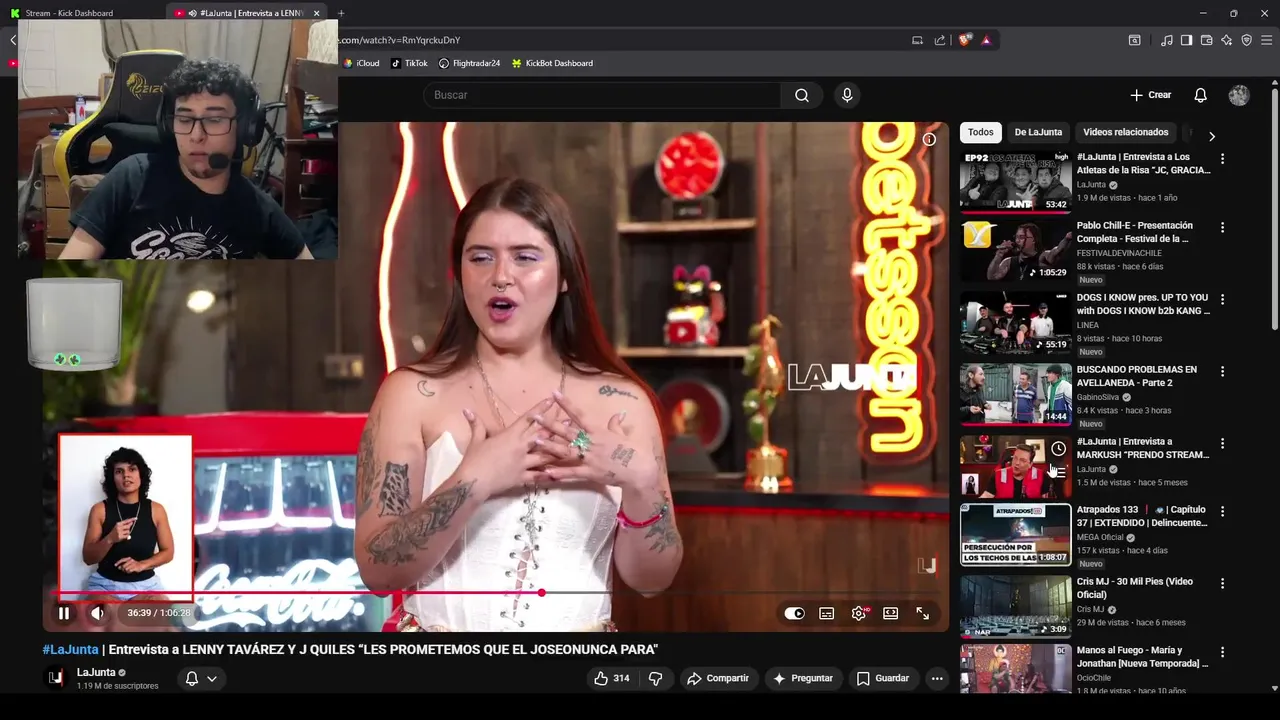This screenshot has width=1280, height=720.
Task: Open more actions menu below the video
Action: coord(937,678)
